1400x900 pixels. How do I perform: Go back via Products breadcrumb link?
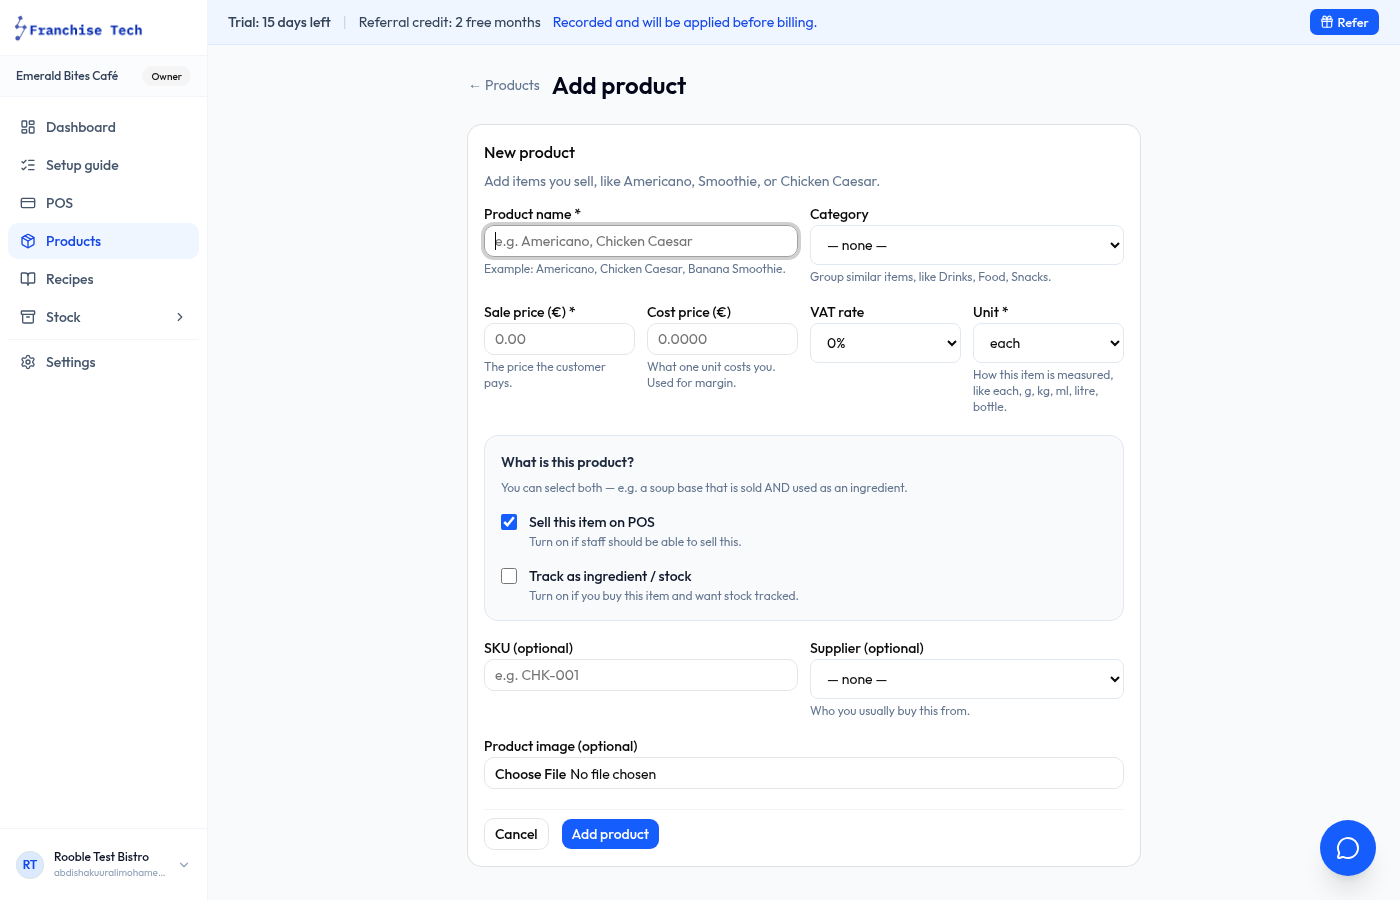click(x=504, y=85)
